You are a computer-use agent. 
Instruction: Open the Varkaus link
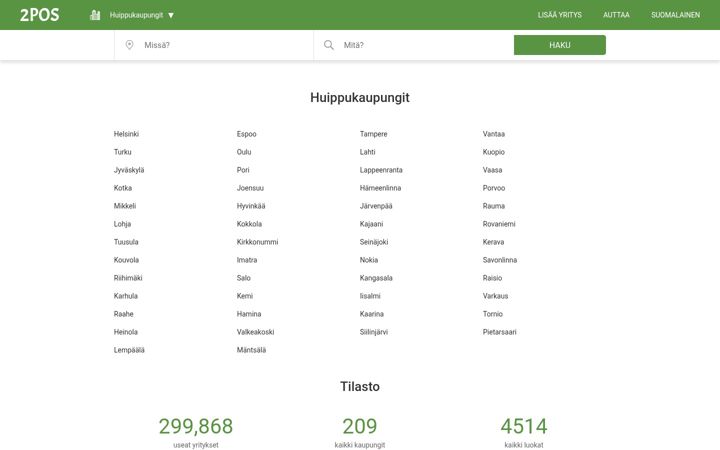click(495, 296)
